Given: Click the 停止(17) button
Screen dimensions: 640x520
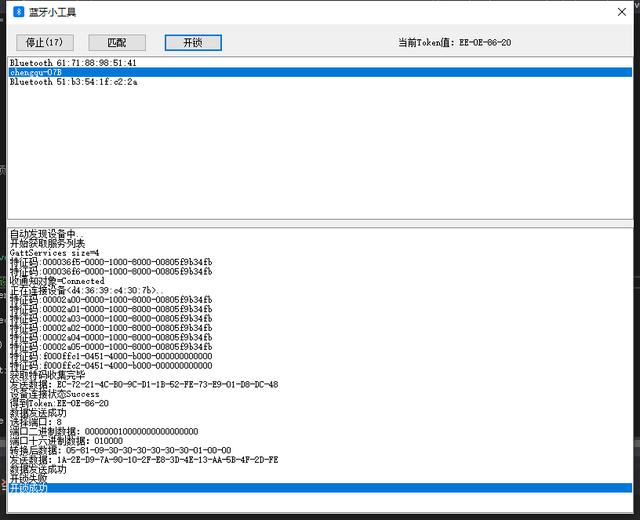Looking at the screenshot, I should pyautogui.click(x=45, y=42).
